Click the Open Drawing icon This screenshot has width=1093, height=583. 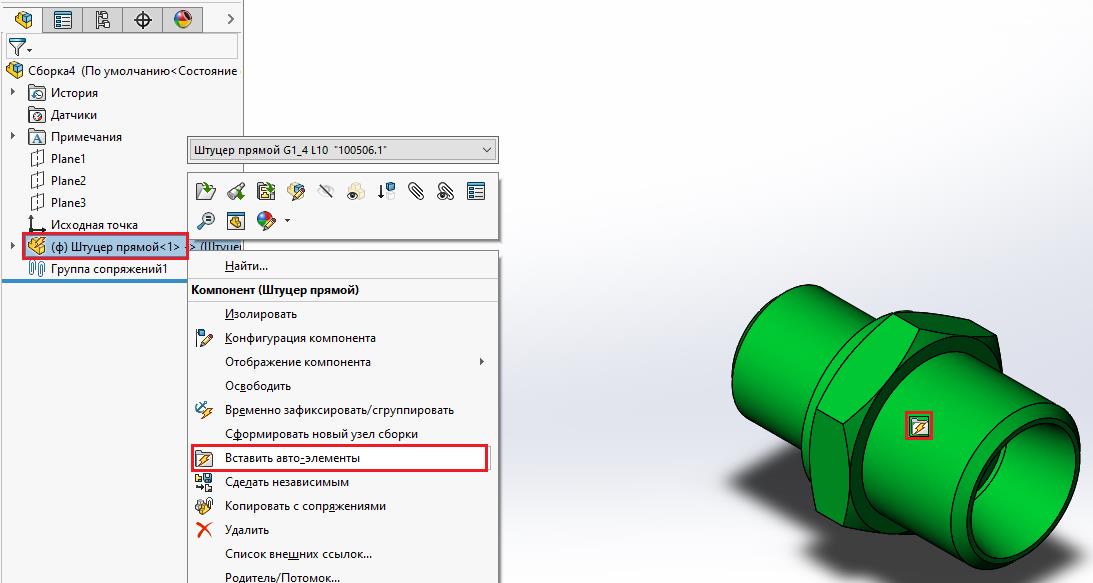pos(266,191)
